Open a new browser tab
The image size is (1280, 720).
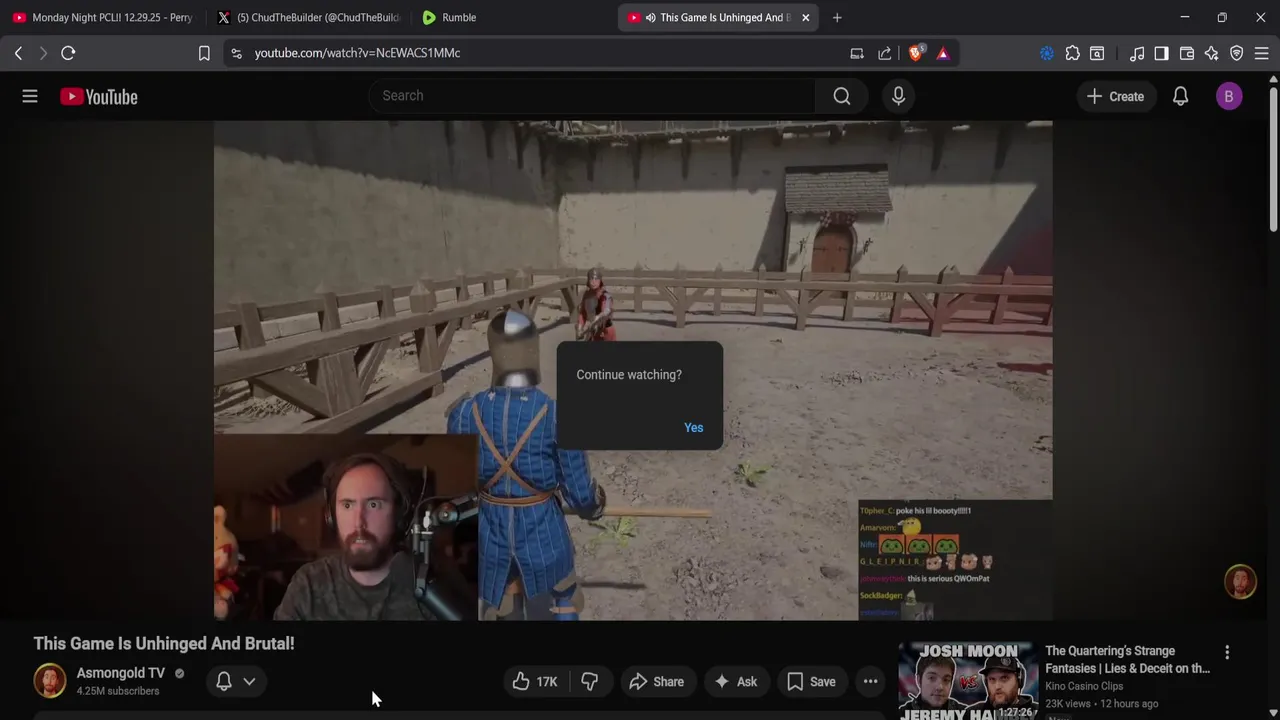pos(837,17)
